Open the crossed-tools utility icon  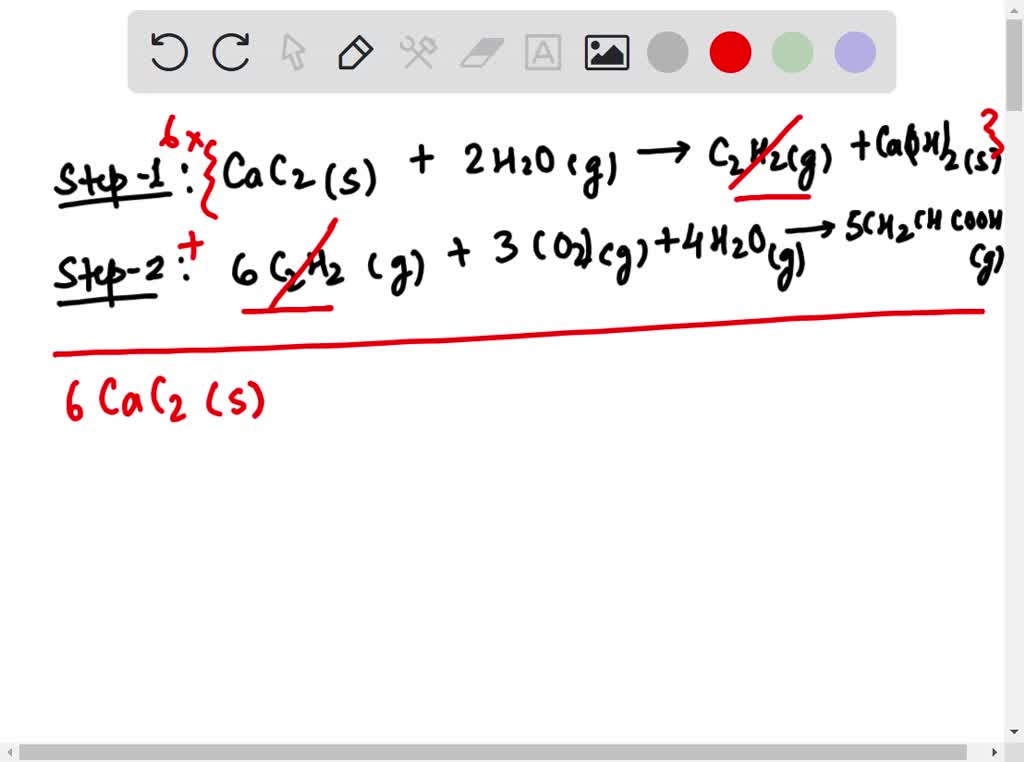point(418,53)
